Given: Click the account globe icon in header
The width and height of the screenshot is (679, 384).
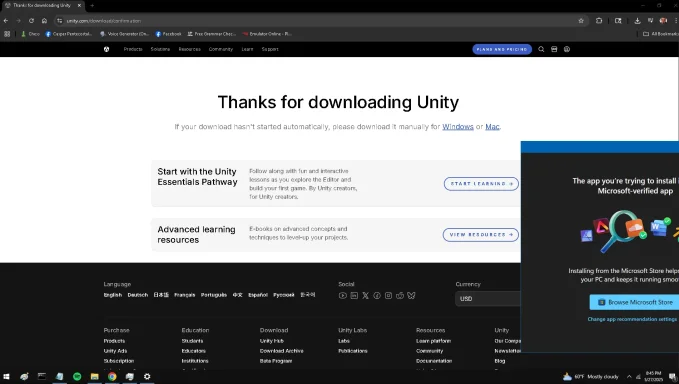Looking at the screenshot, I should pyautogui.click(x=567, y=49).
